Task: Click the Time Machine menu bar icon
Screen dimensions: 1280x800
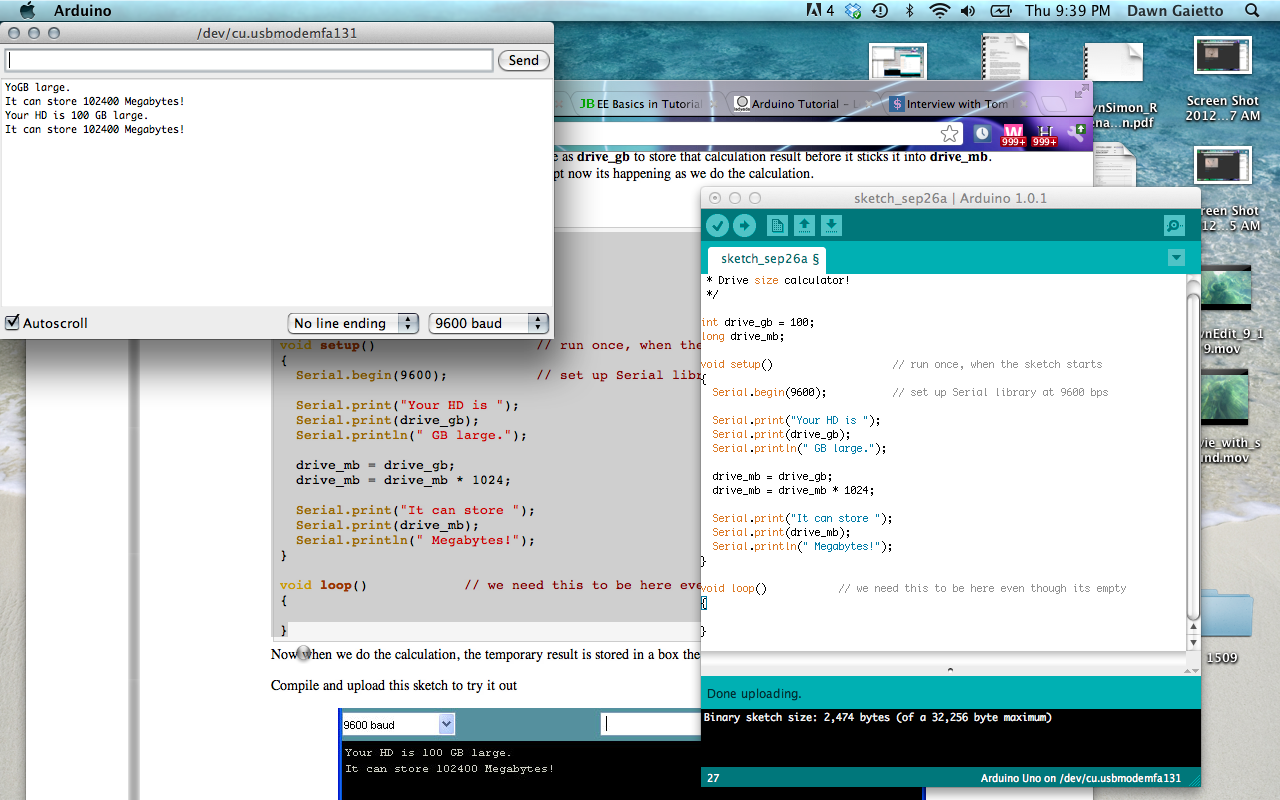Action: click(880, 11)
